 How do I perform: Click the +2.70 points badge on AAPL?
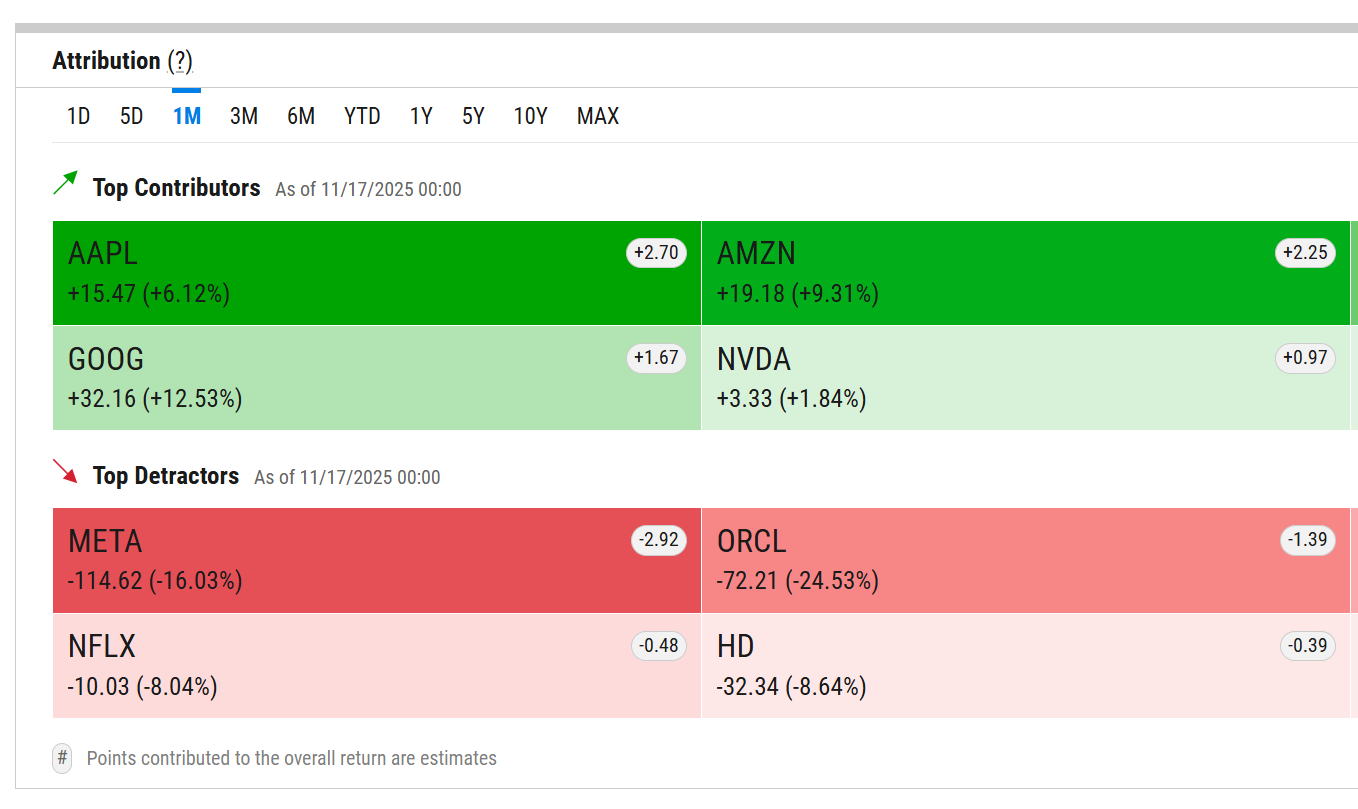656,253
